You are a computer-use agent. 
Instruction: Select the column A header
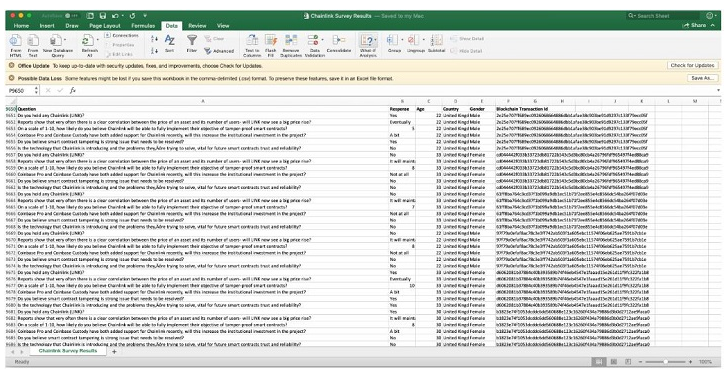click(x=203, y=101)
